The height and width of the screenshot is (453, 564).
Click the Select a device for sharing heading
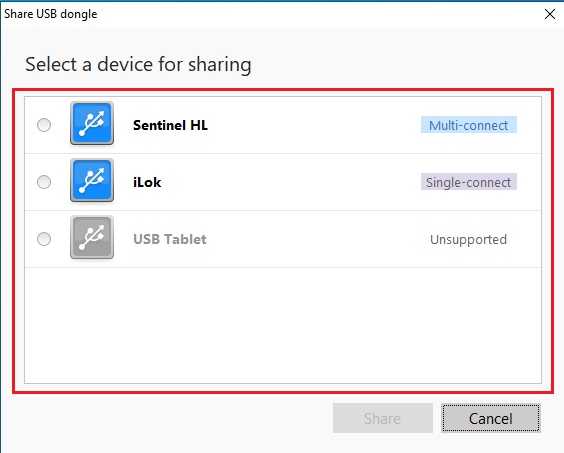(138, 65)
